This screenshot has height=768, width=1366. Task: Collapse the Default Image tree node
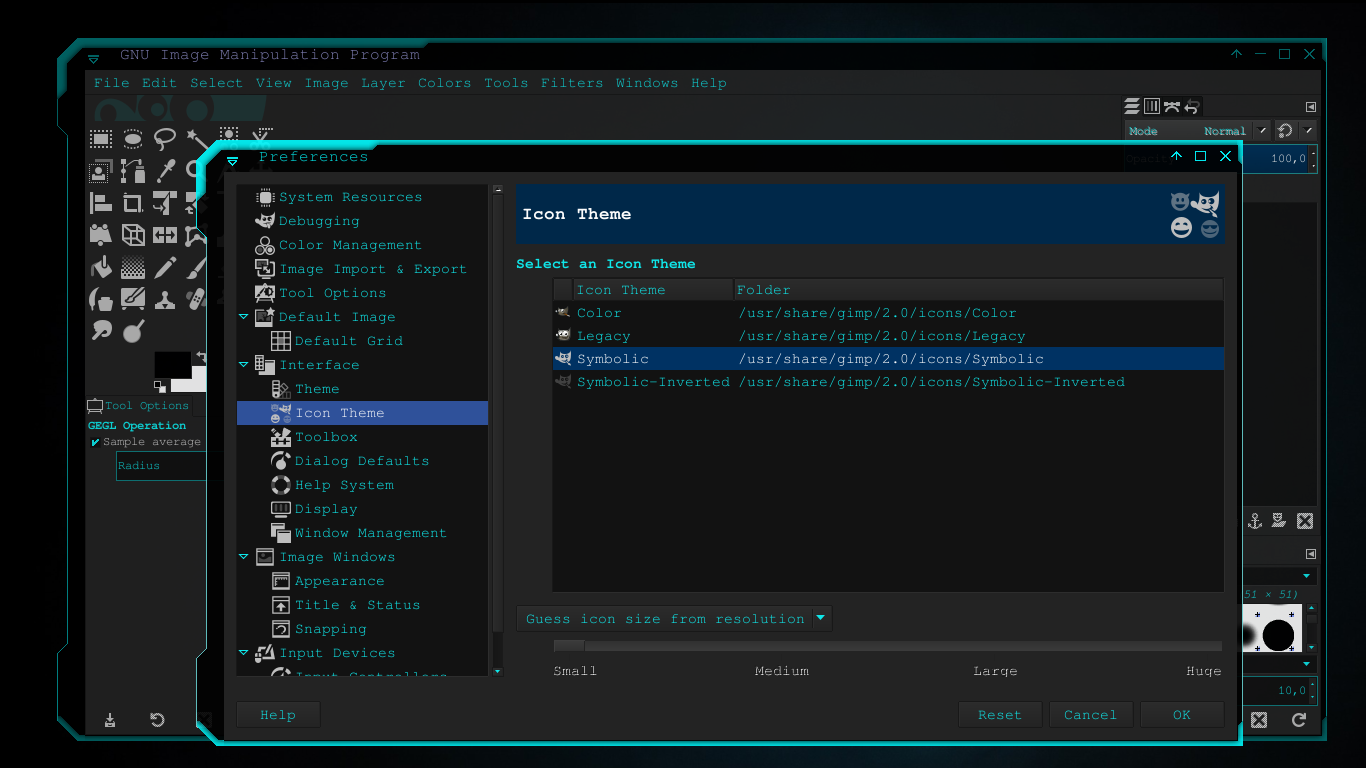pos(243,317)
